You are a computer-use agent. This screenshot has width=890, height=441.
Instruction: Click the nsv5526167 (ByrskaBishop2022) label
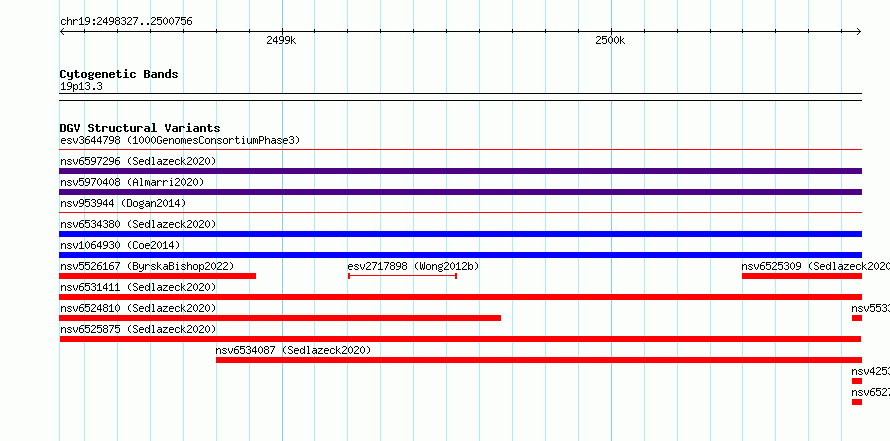click(x=147, y=266)
